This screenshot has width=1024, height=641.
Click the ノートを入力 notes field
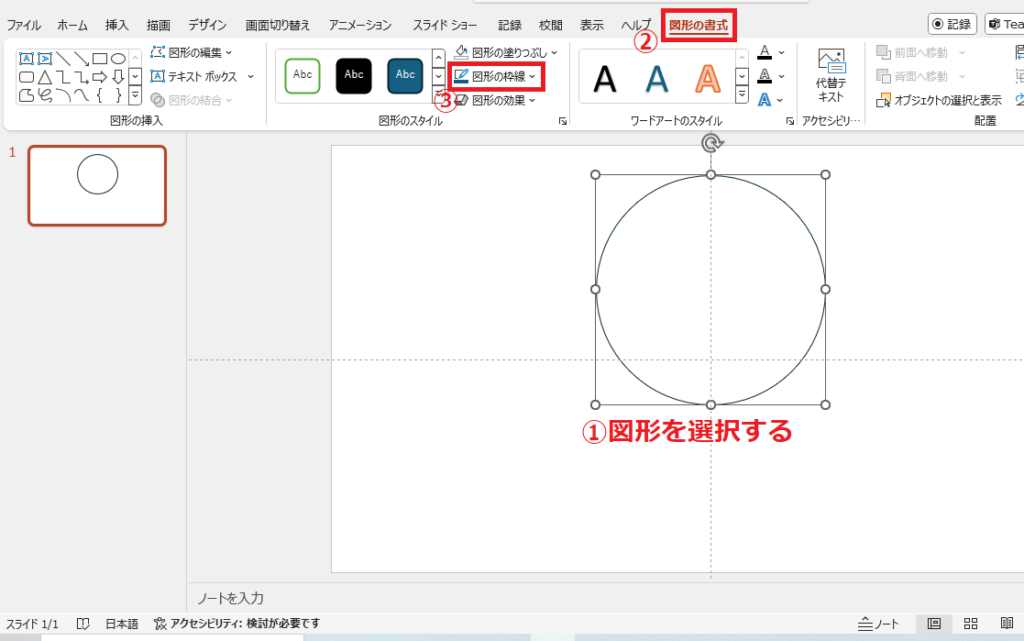pyautogui.click(x=231, y=598)
